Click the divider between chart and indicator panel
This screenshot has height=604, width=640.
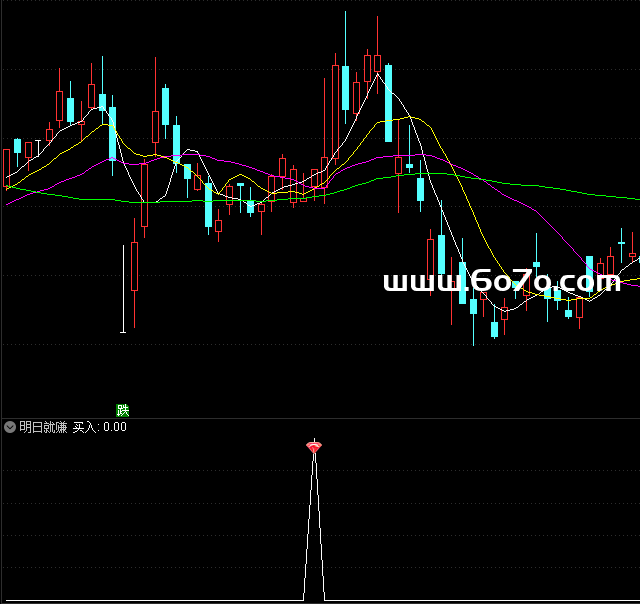click(x=320, y=418)
